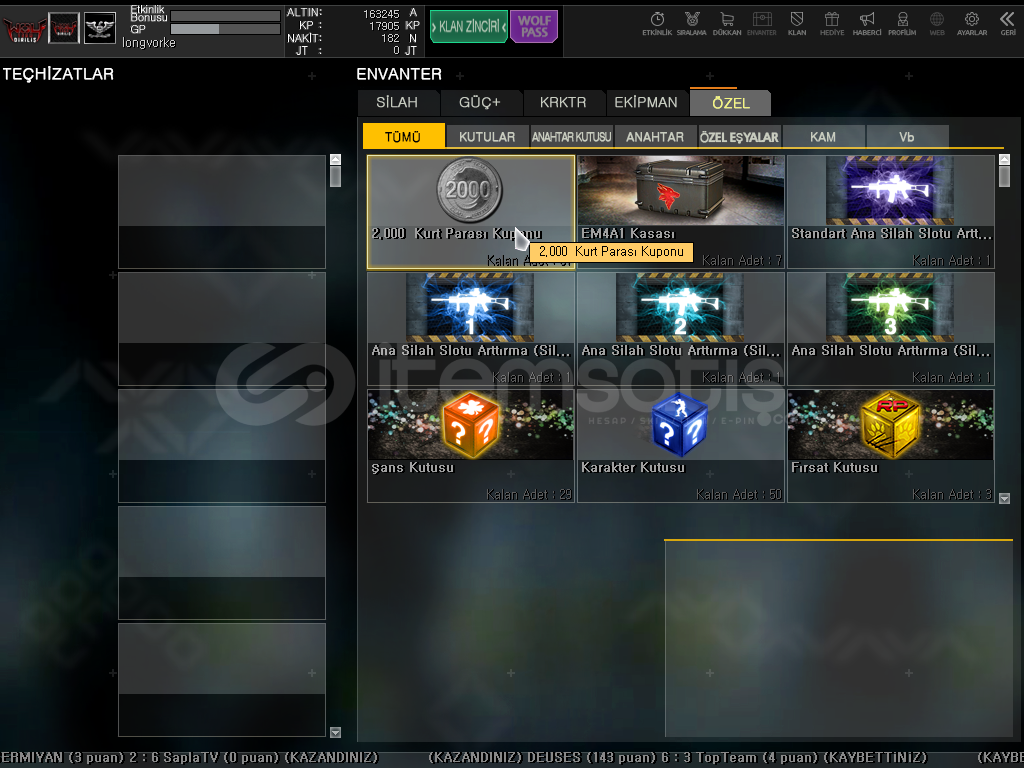Select the KAM filter tab

823,136
